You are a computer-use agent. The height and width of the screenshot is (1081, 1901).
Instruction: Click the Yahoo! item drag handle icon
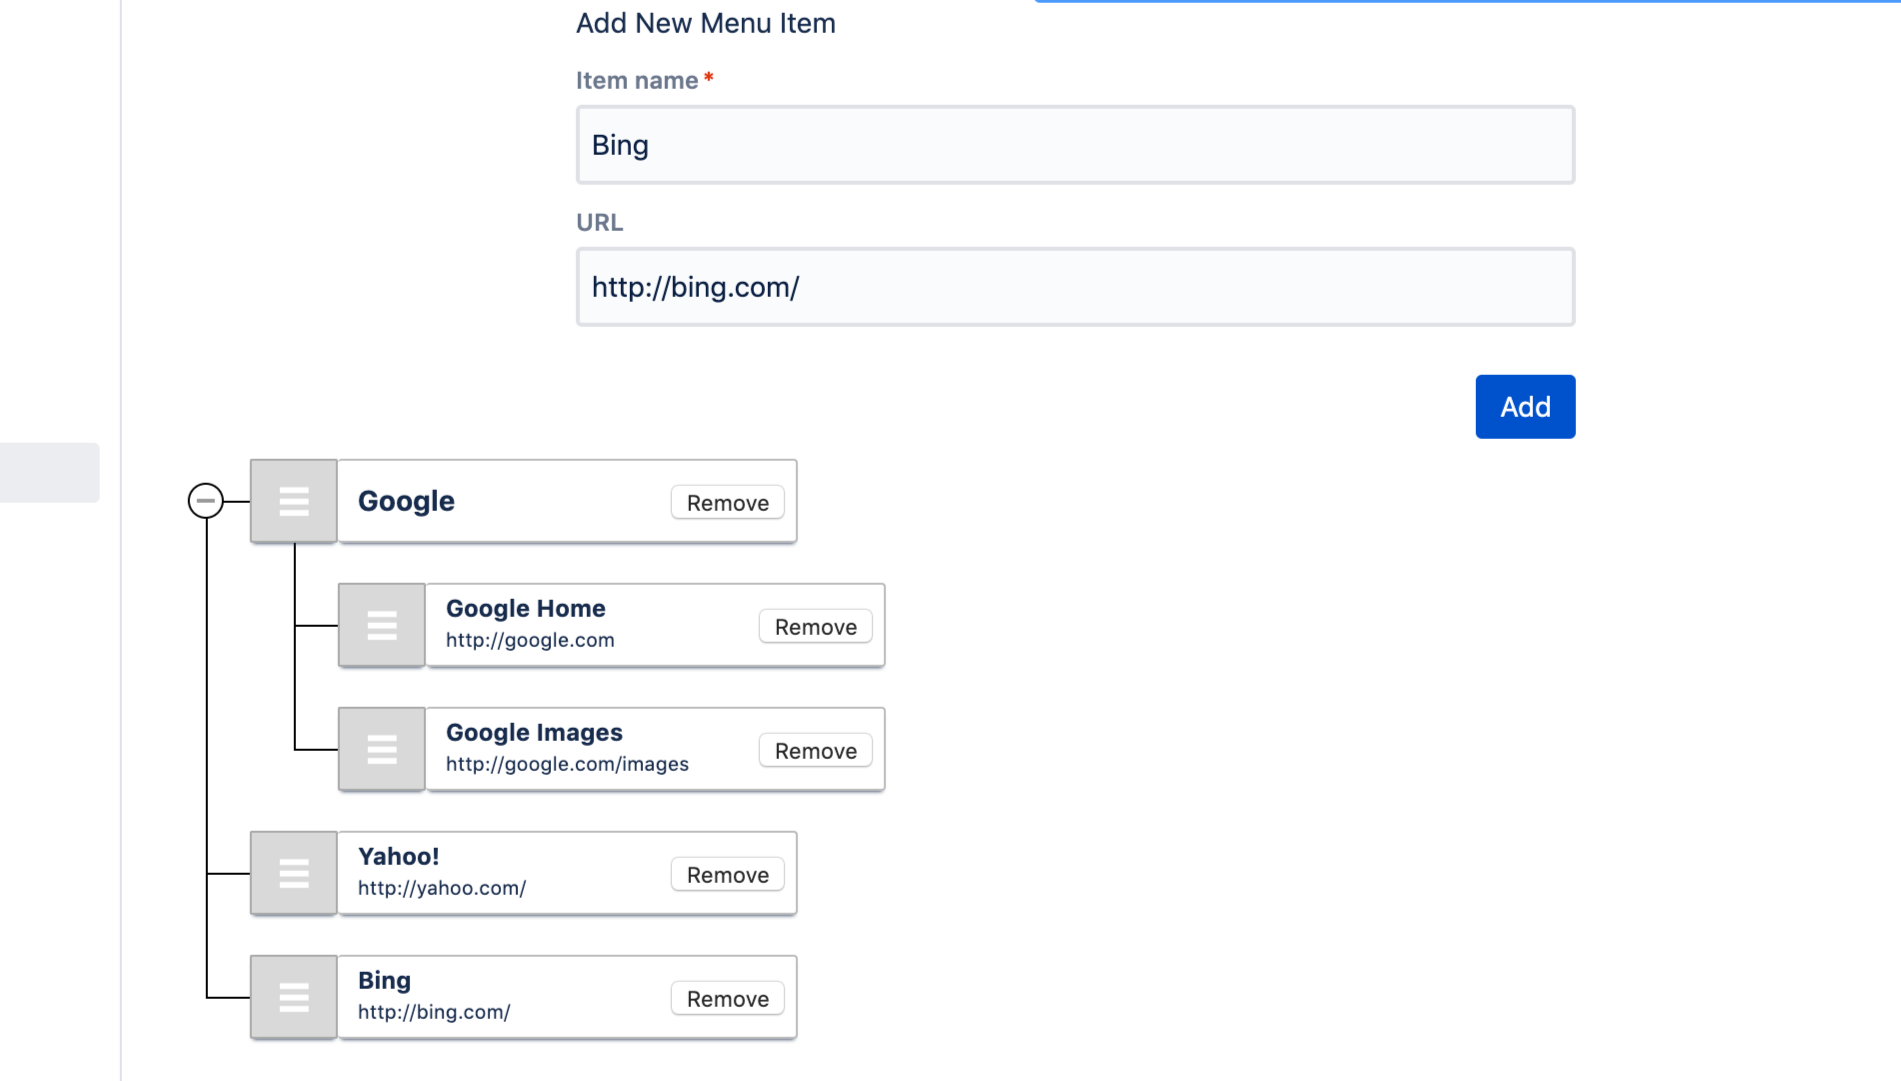(294, 873)
